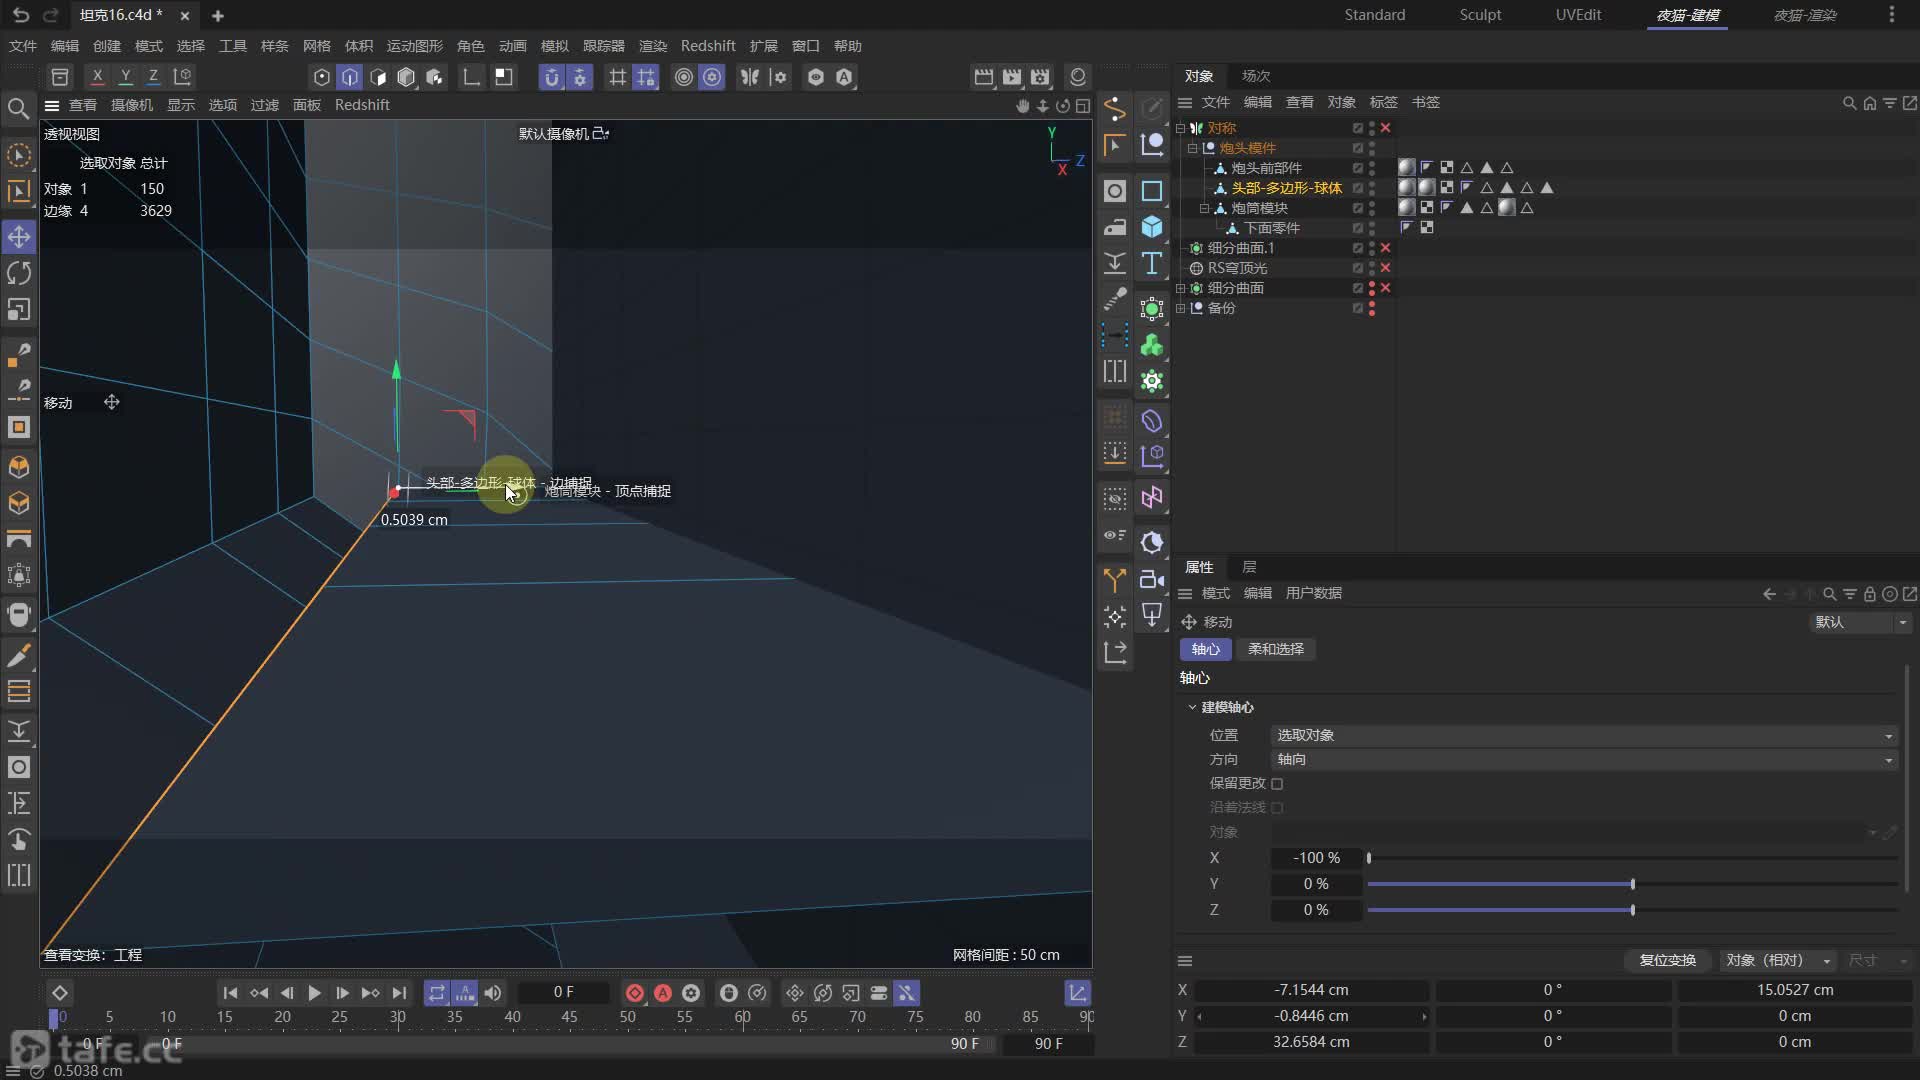Screen dimensions: 1920x1080
Task: Select the Scale tool in left toolbar
Action: point(19,310)
